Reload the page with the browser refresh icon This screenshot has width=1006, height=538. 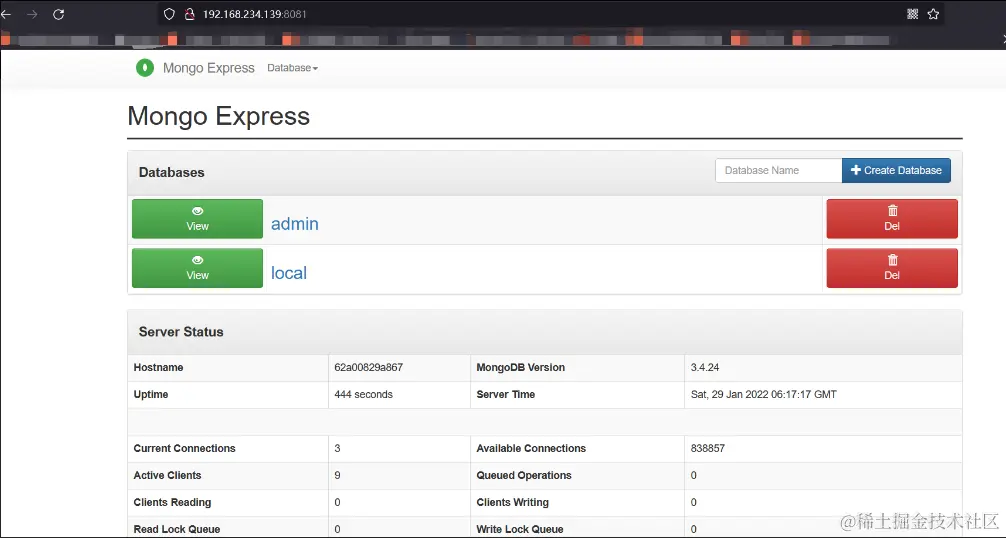[58, 14]
